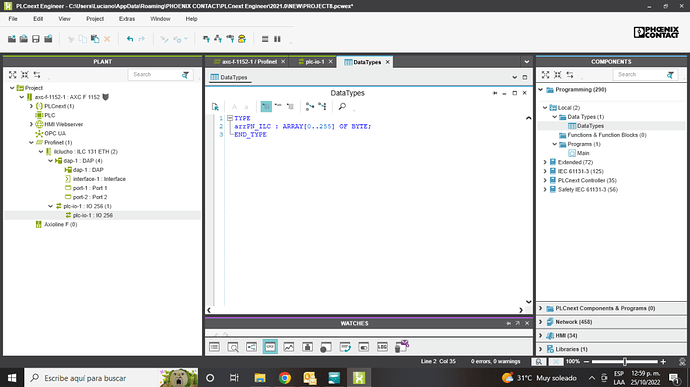Click the zoom-out minus button in status bar
This screenshot has width=690, height=387.
tap(586, 362)
